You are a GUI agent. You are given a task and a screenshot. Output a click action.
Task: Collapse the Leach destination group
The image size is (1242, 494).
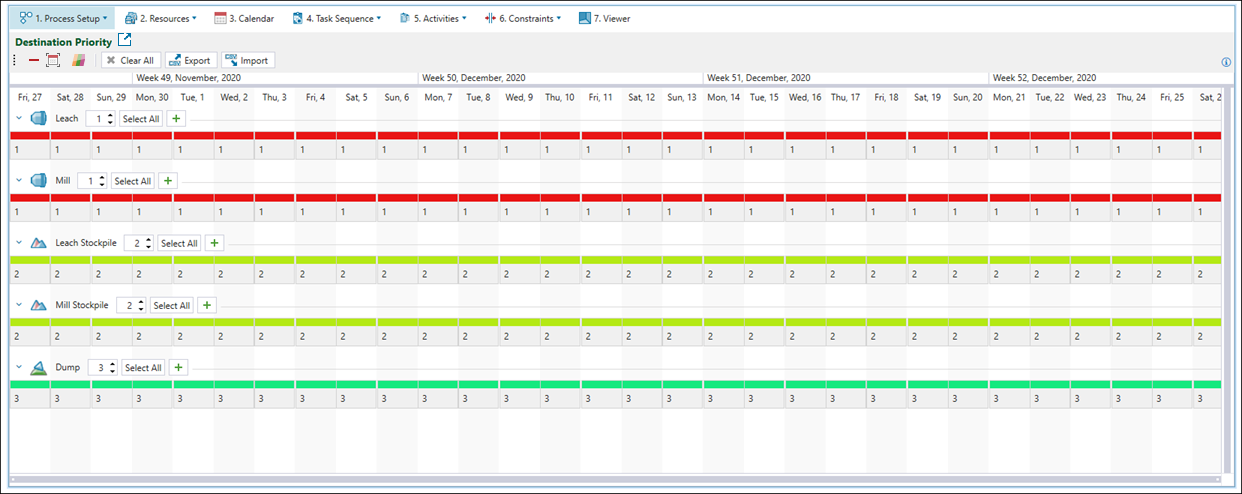coord(18,119)
